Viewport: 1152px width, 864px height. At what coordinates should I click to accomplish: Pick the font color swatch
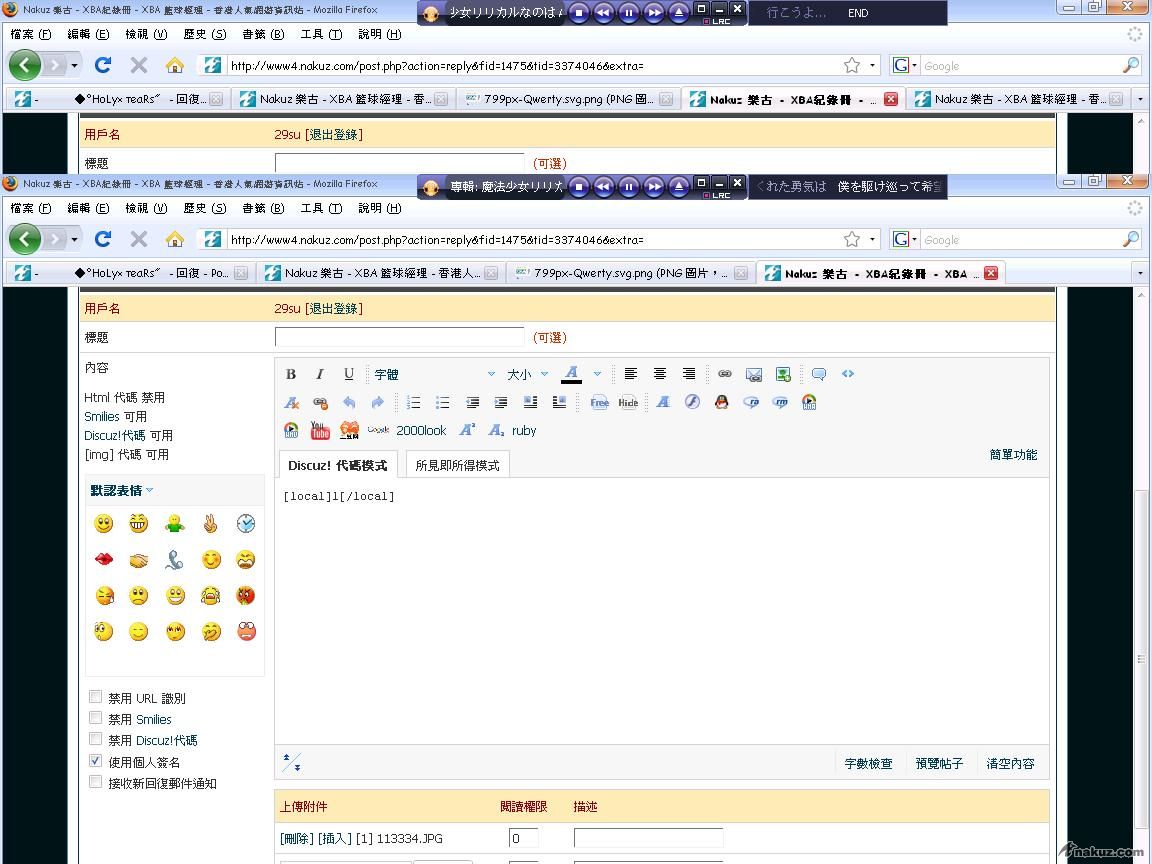[x=571, y=374]
